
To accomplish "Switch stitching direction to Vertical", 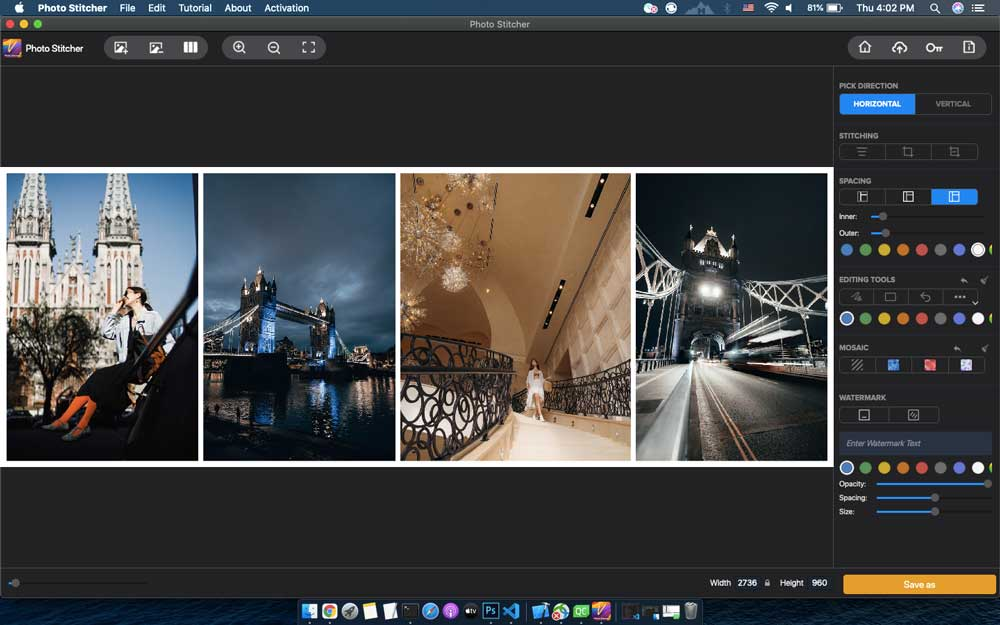I will [x=953, y=103].
